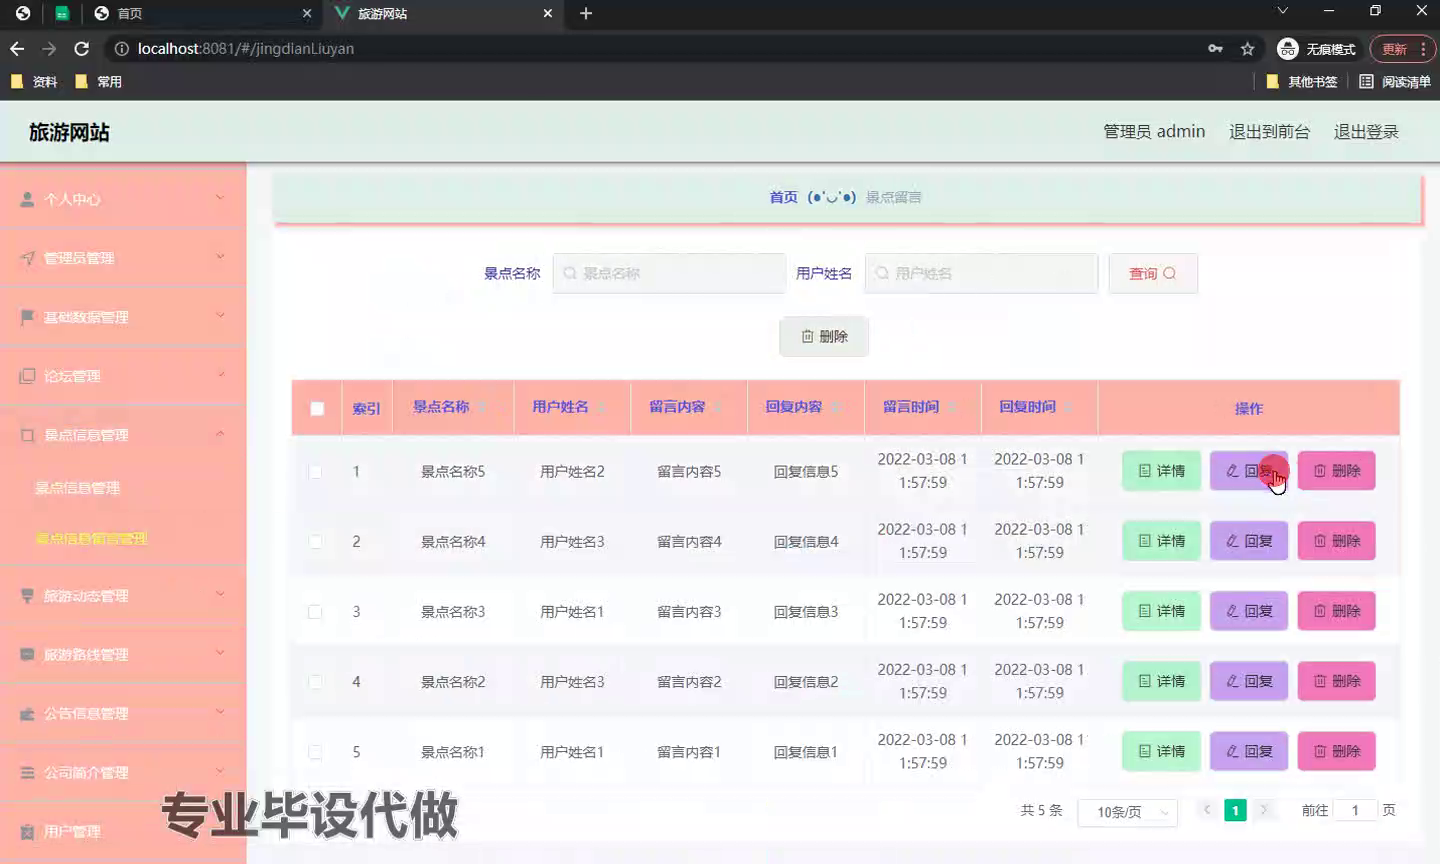Focus the 用户姓名 search field
The width and height of the screenshot is (1440, 864).
point(981,273)
